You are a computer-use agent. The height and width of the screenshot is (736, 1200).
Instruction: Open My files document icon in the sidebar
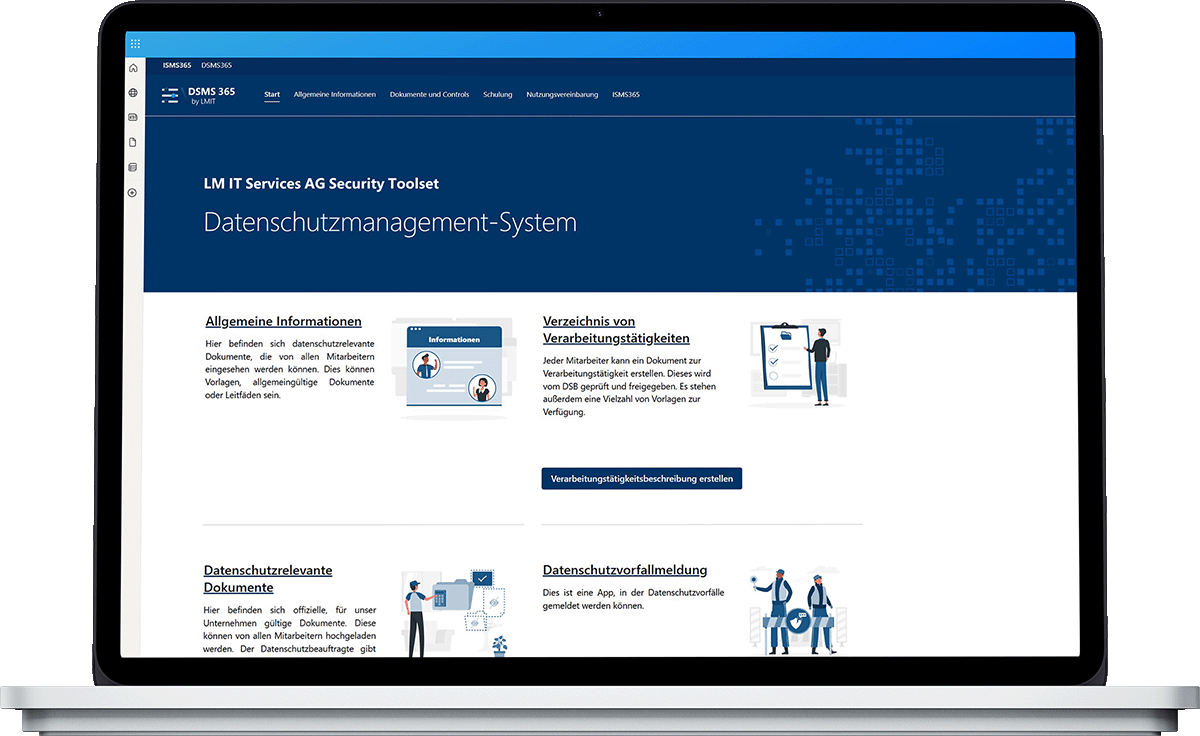point(133,142)
